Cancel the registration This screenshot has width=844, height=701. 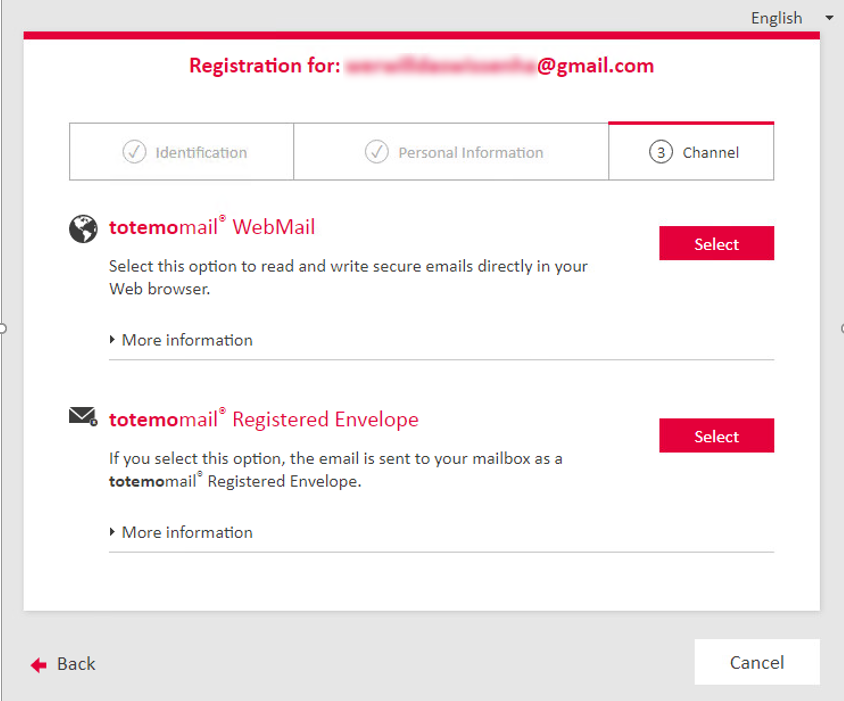point(757,662)
